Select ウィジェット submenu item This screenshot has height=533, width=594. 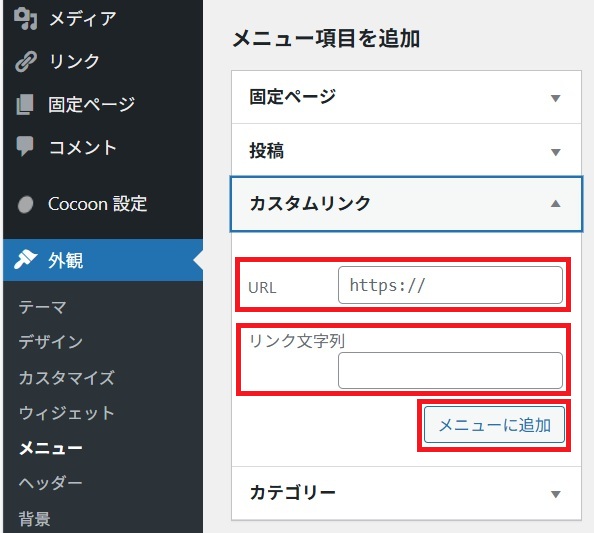pos(67,413)
